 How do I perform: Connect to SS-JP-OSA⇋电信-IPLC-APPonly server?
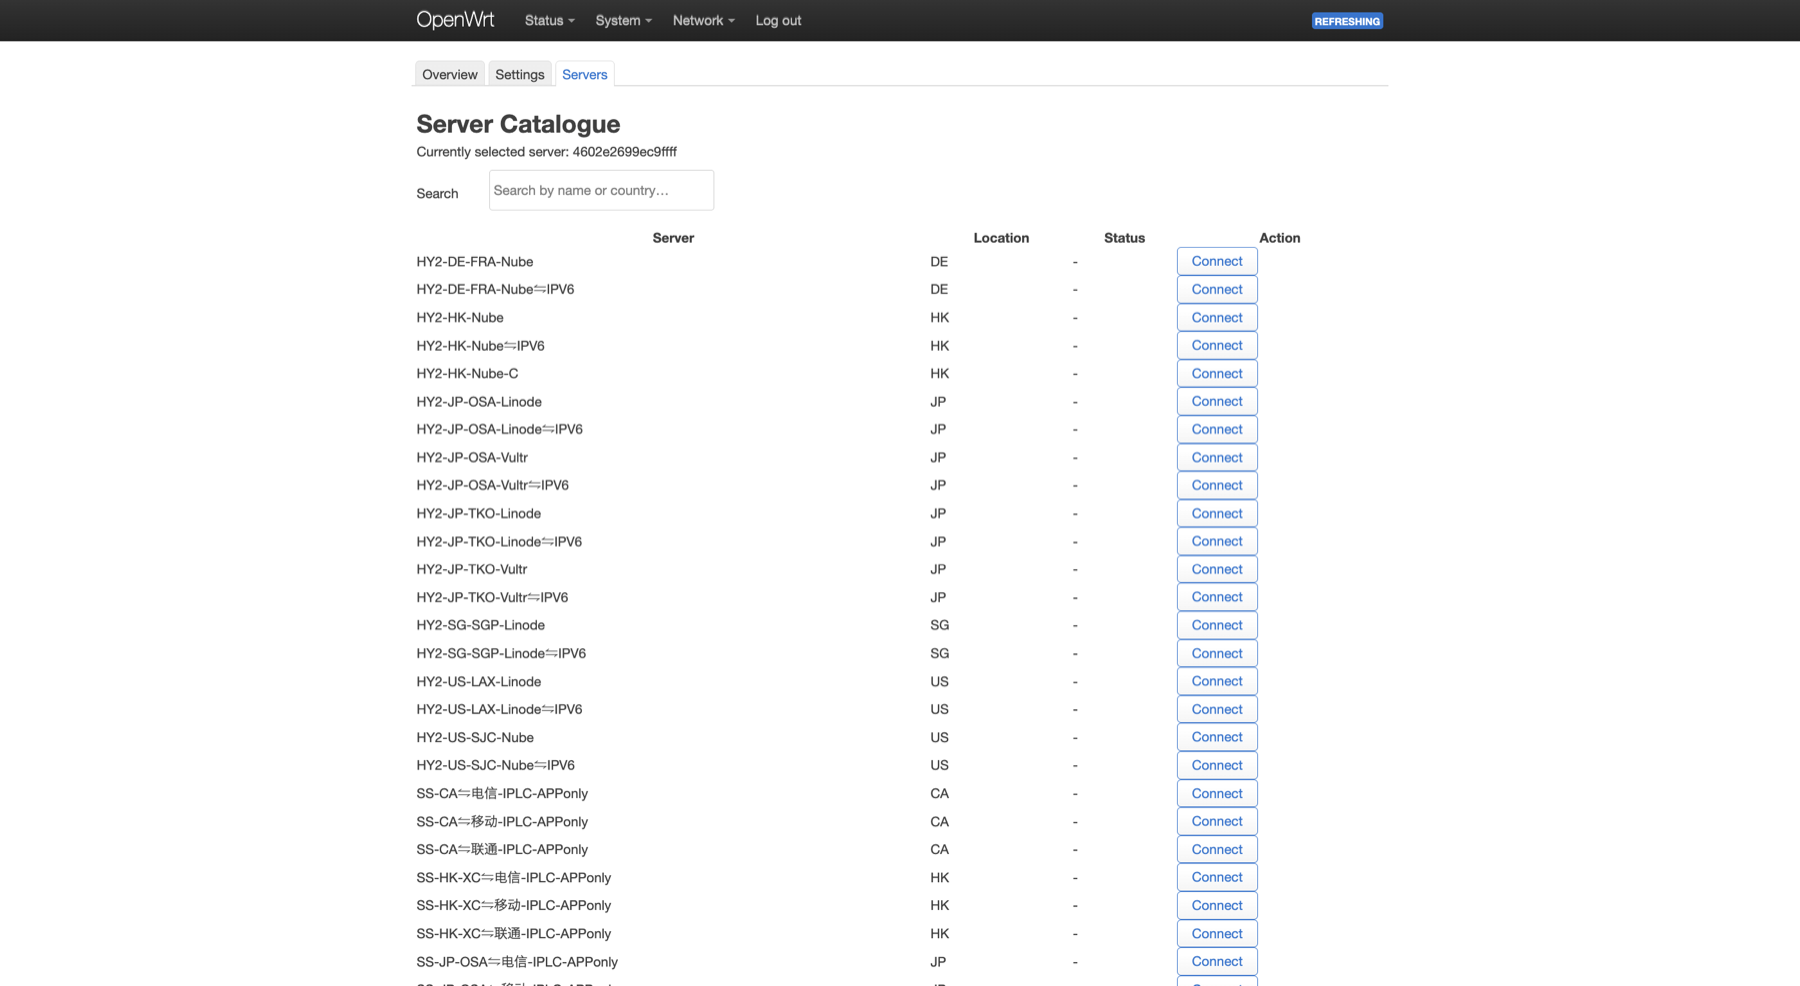[x=1217, y=961]
